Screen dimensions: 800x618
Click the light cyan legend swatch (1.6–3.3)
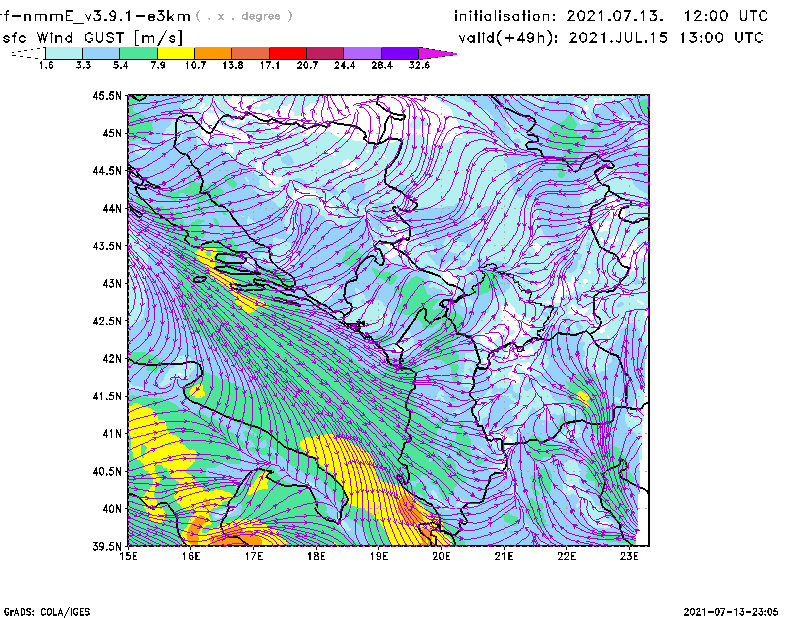coord(64,53)
